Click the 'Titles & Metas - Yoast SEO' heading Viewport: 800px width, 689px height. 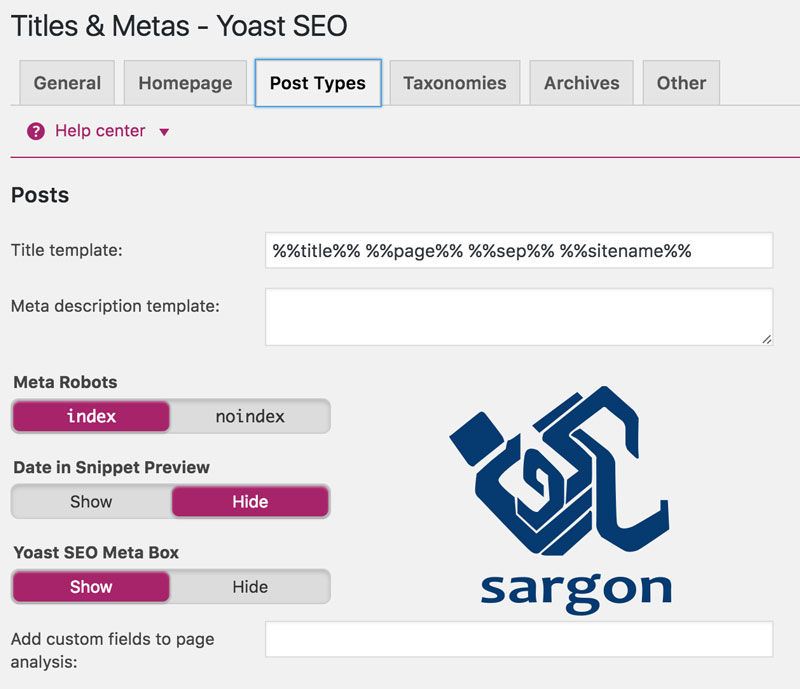pos(179,26)
